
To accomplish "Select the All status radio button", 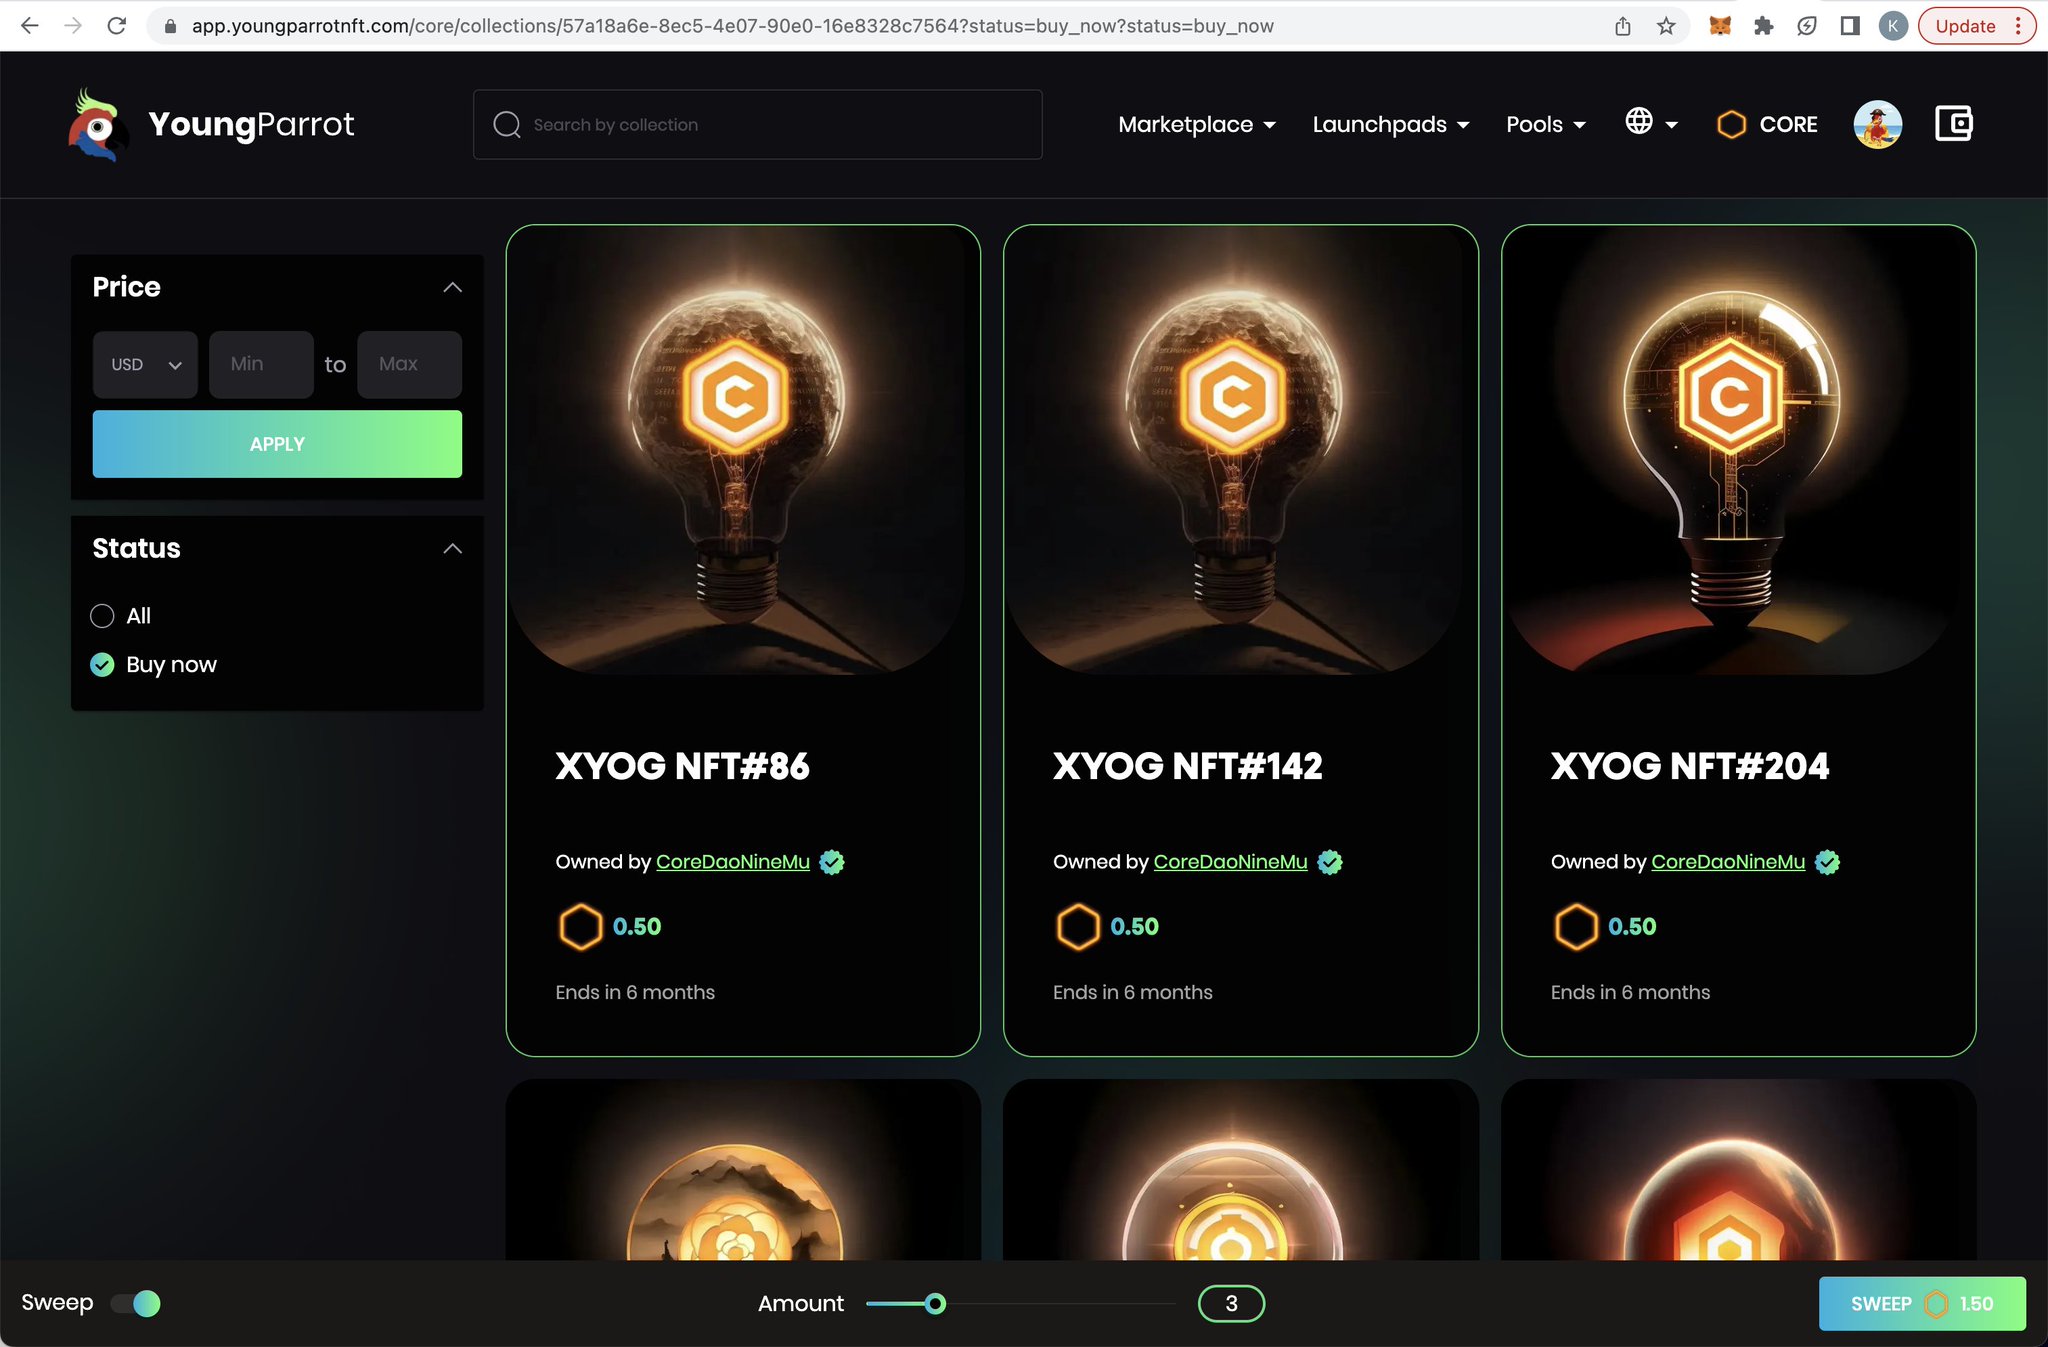I will click(x=102, y=616).
